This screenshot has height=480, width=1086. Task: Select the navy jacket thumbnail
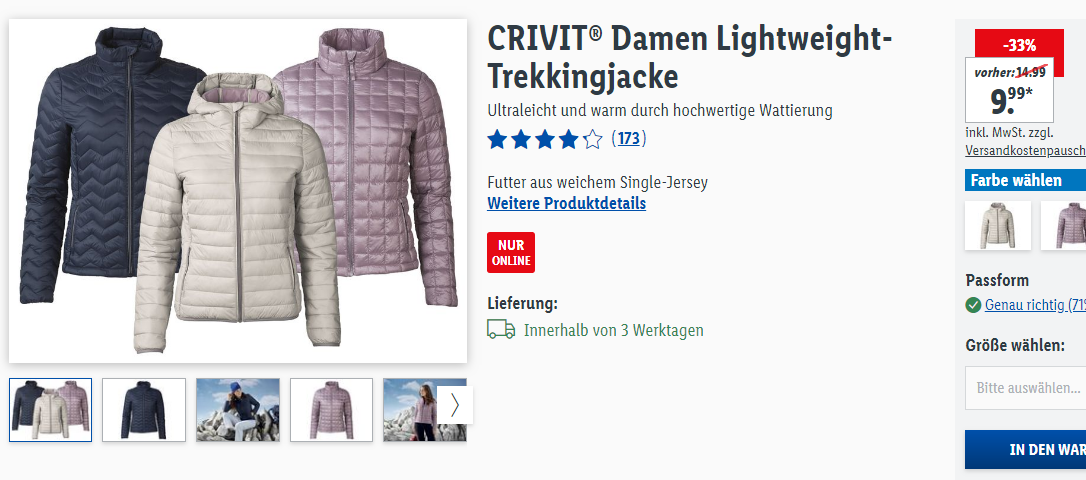144,410
